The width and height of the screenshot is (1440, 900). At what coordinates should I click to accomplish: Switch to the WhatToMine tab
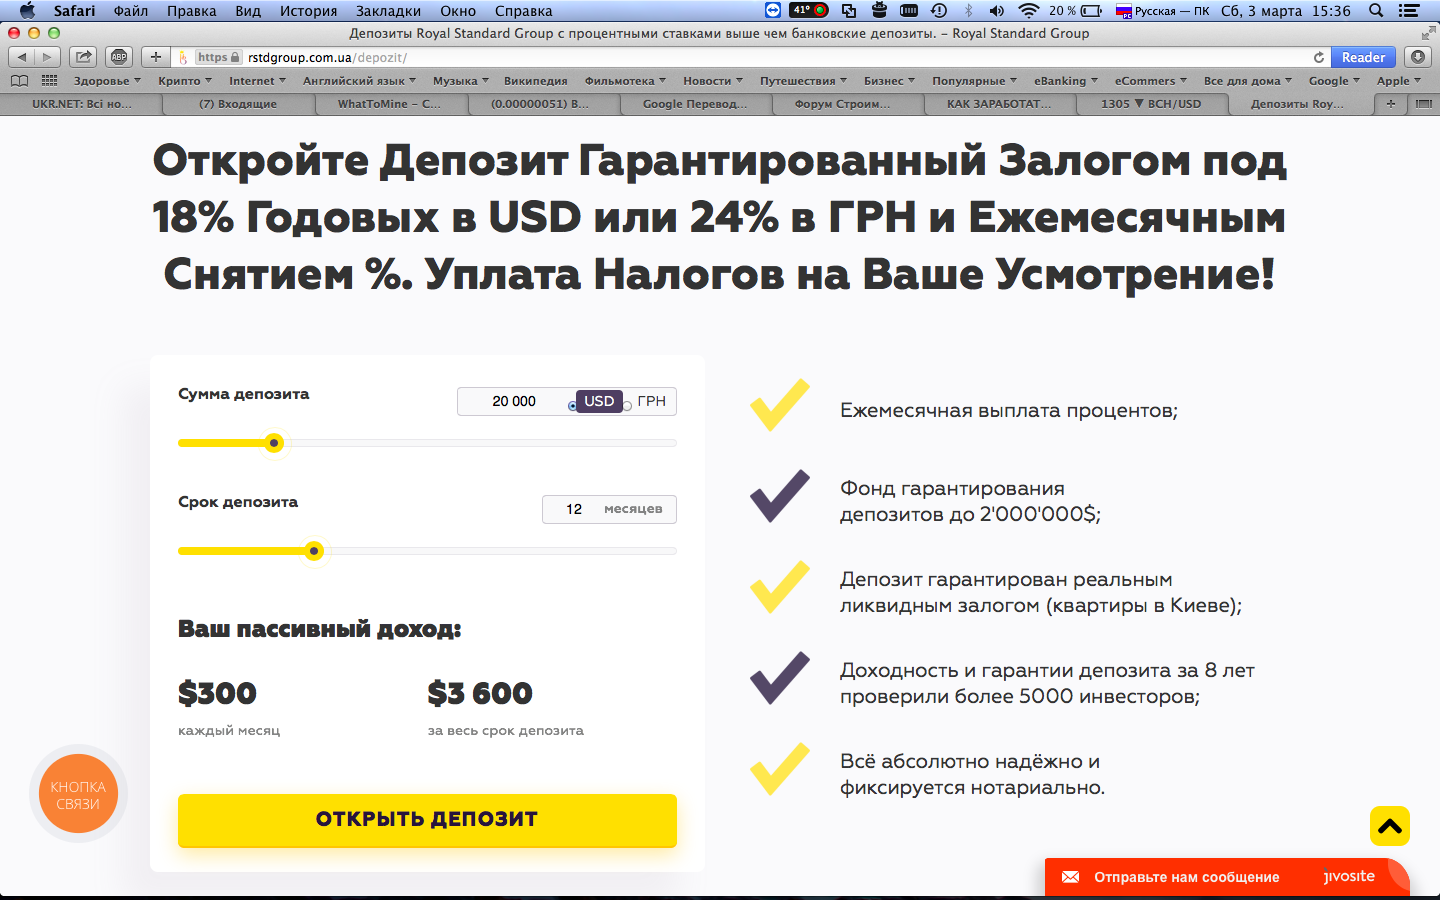(x=389, y=103)
